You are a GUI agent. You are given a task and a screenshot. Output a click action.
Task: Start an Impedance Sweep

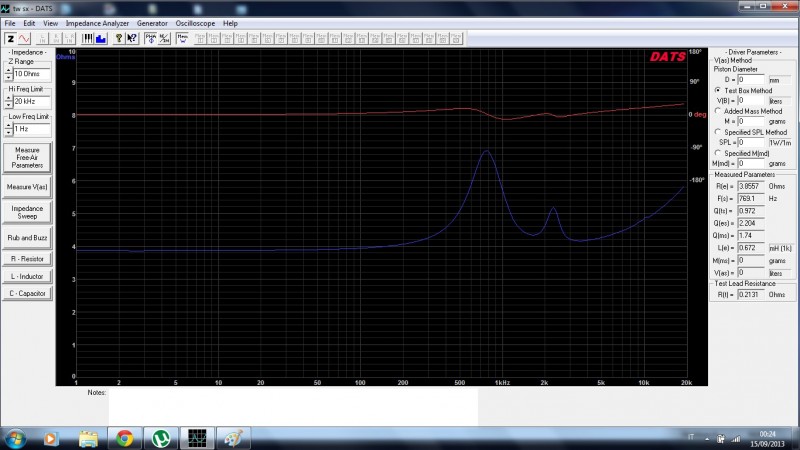27,212
